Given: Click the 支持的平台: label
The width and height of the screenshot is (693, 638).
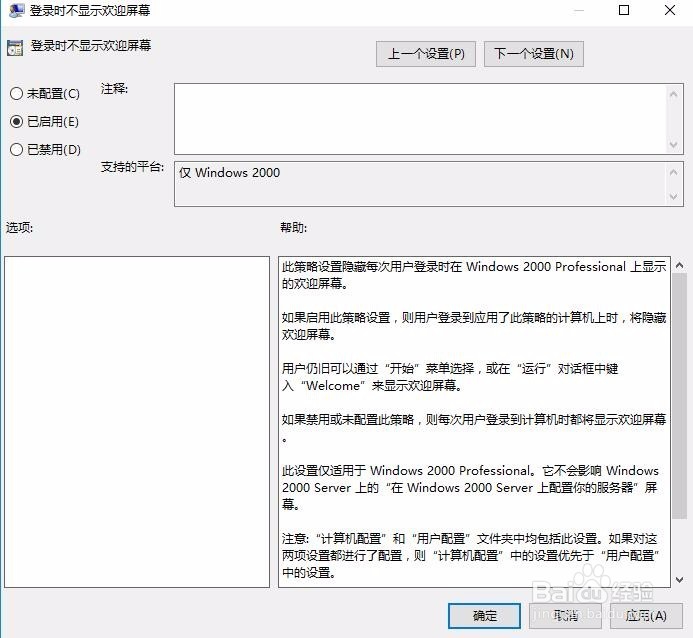Looking at the screenshot, I should click(x=133, y=167).
